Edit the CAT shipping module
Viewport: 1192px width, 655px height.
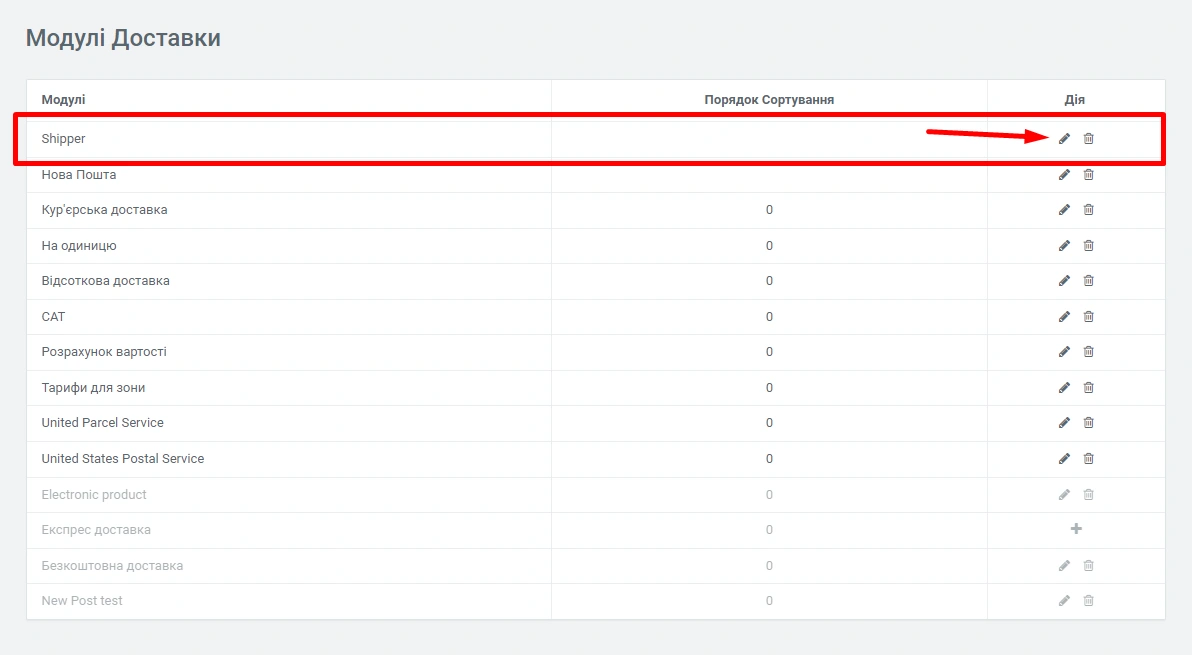(x=1064, y=317)
